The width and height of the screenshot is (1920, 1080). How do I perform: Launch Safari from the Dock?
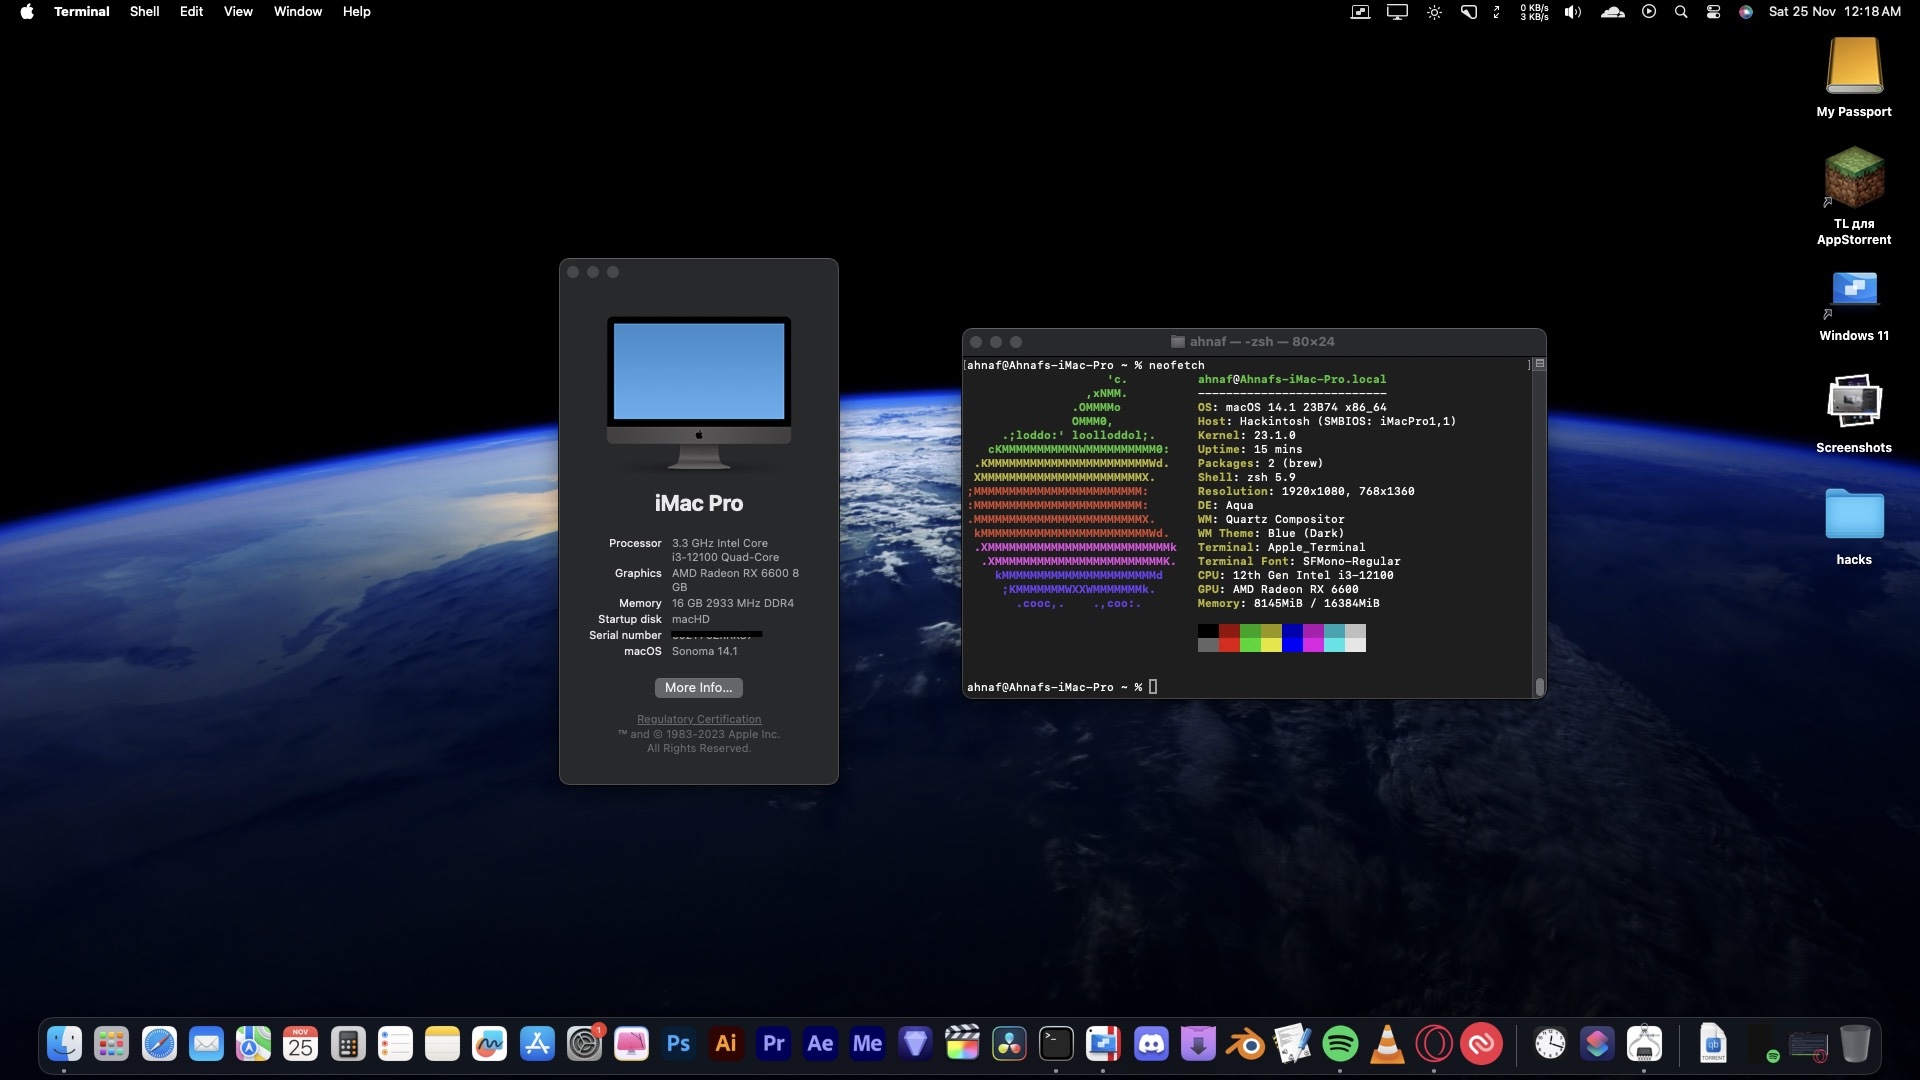(x=159, y=1044)
